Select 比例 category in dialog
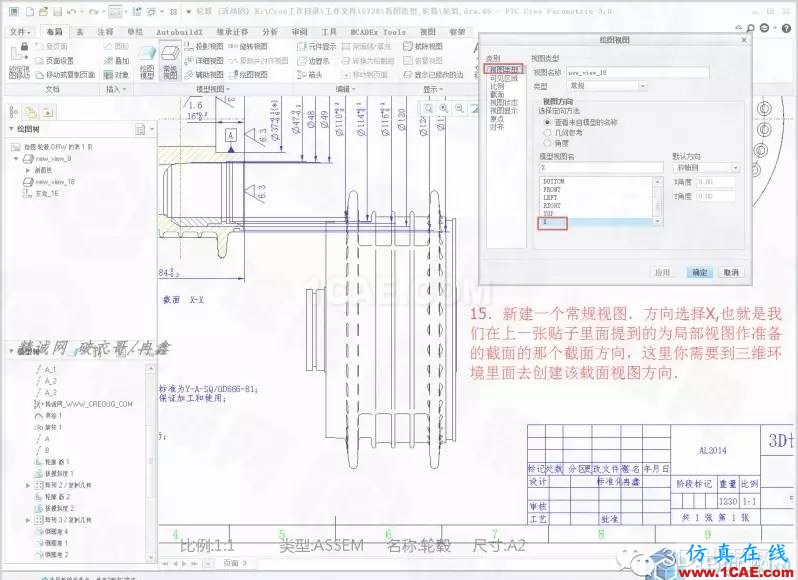The width and height of the screenshot is (798, 580). [x=497, y=86]
